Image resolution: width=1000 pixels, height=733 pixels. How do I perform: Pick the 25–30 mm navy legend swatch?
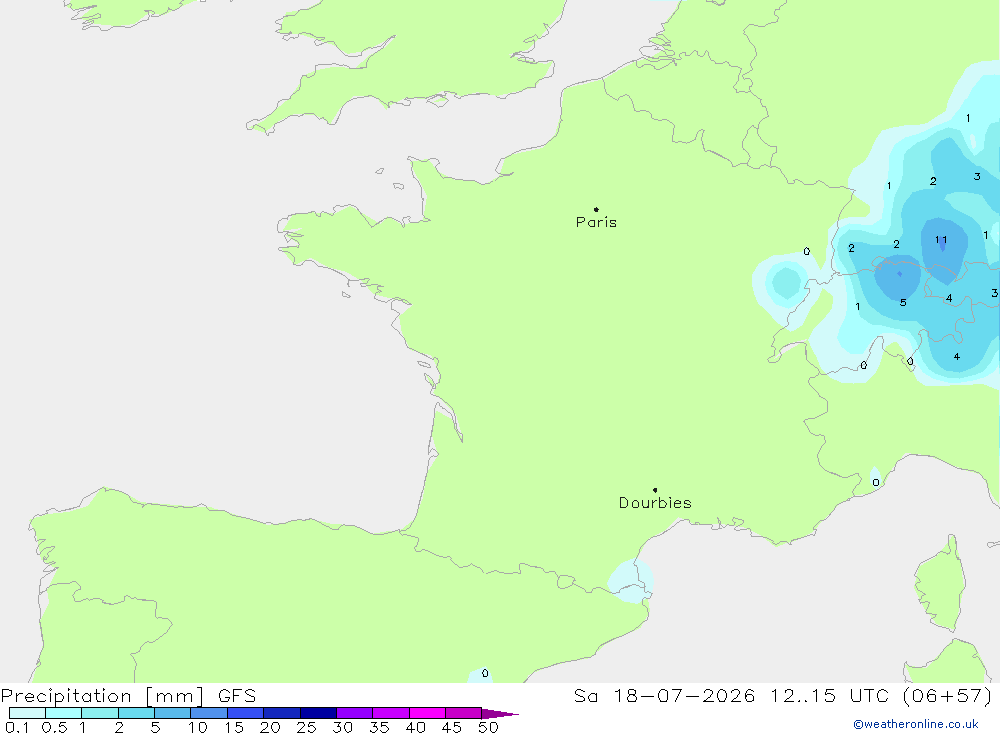318,713
